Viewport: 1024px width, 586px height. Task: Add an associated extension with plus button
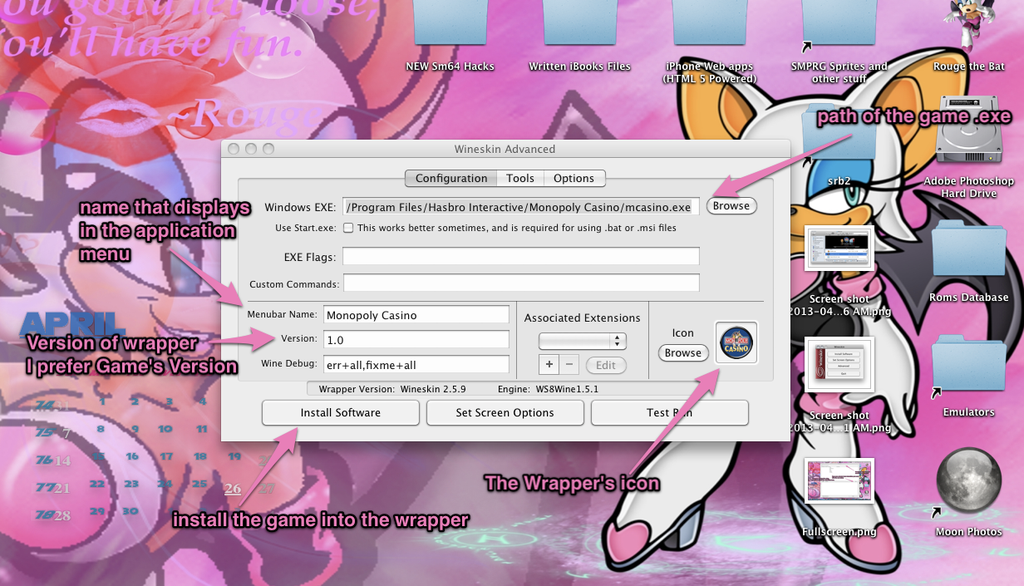pyautogui.click(x=549, y=365)
